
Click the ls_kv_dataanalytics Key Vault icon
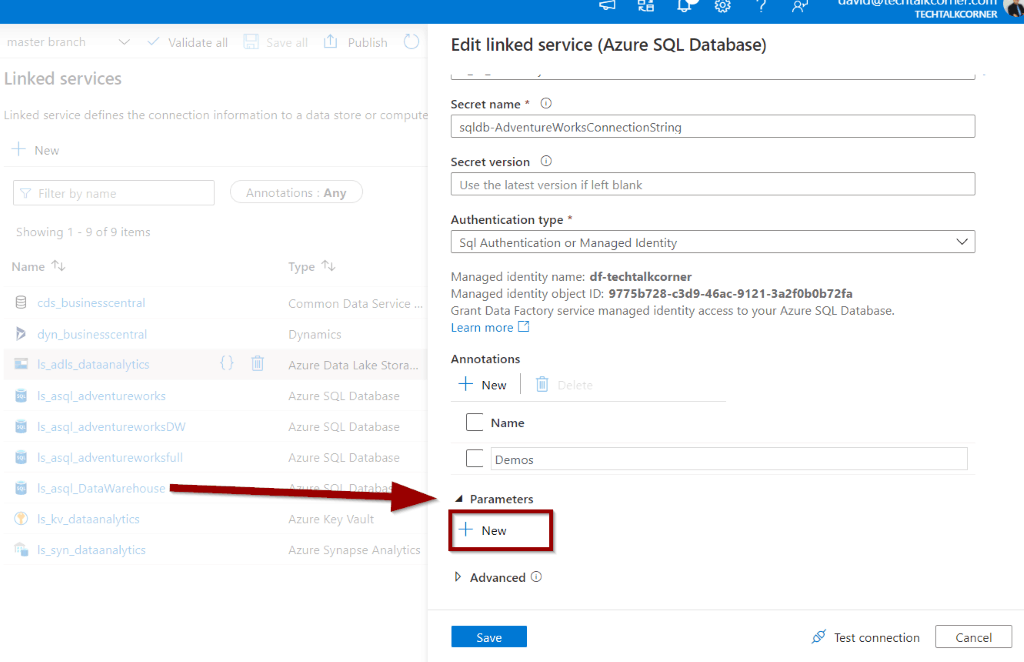[21, 518]
